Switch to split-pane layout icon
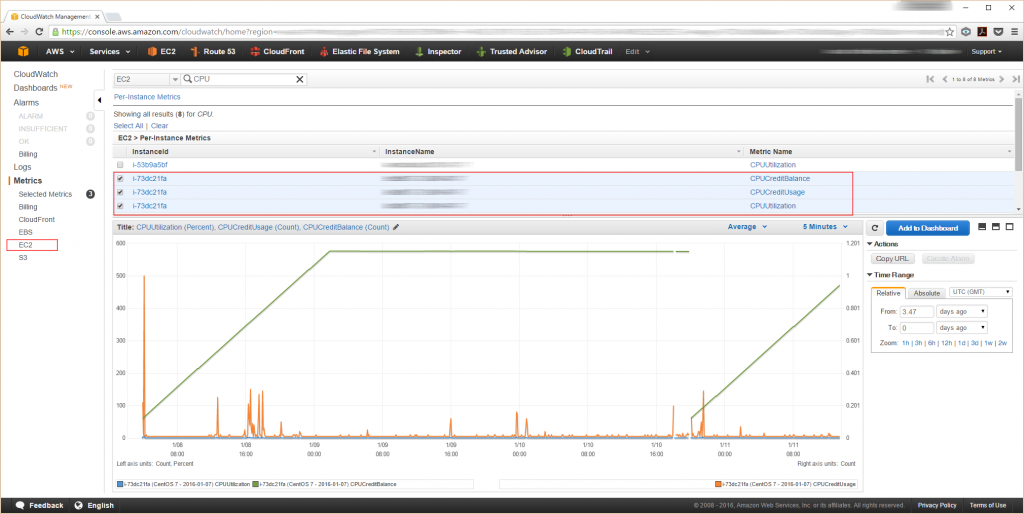Screen dimensions: 1024x514 click(996, 227)
